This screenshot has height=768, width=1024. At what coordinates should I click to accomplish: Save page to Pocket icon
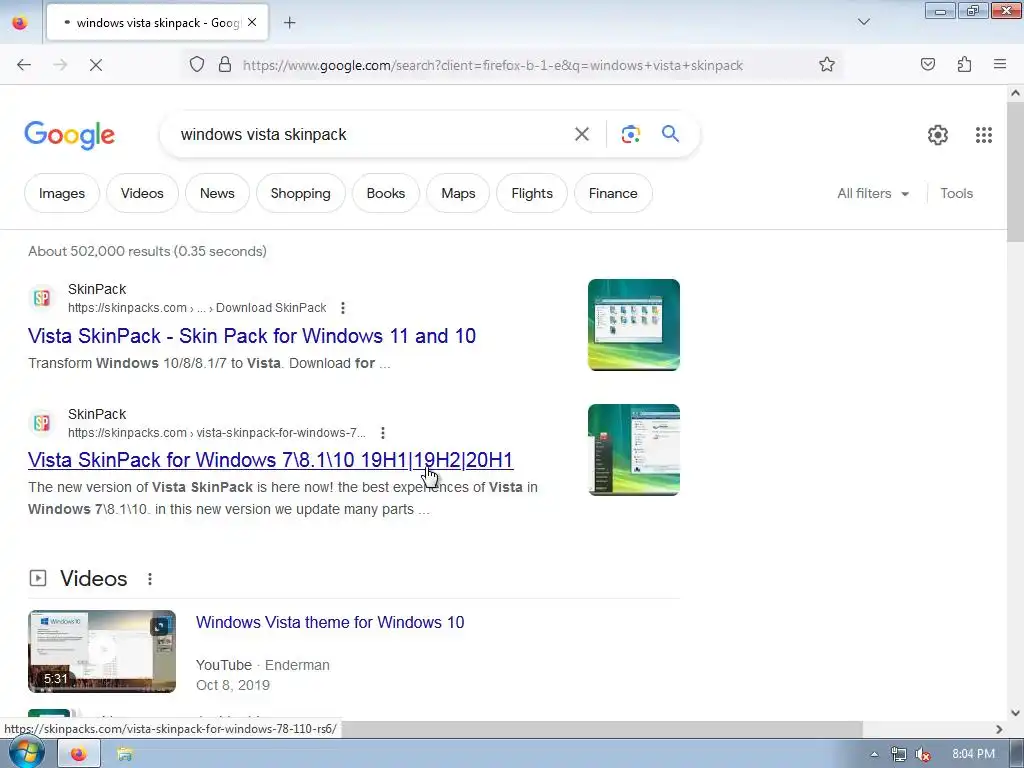pyautogui.click(x=928, y=65)
